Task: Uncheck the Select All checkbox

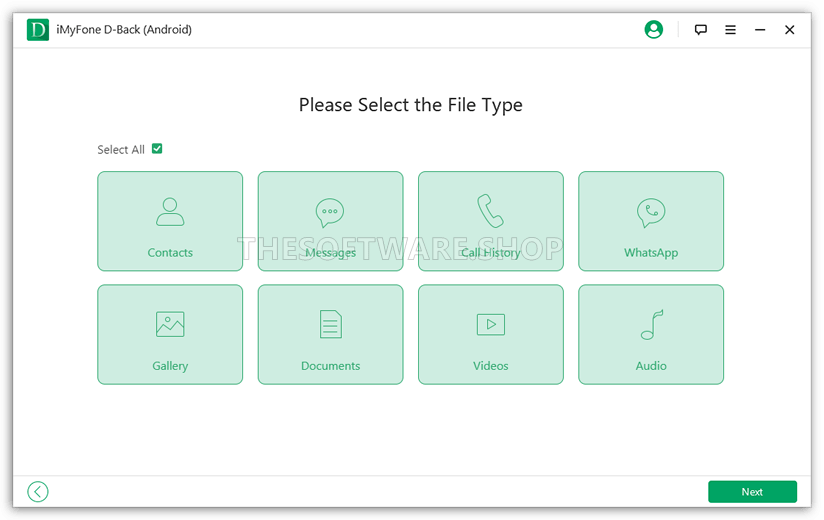Action: coord(157,149)
